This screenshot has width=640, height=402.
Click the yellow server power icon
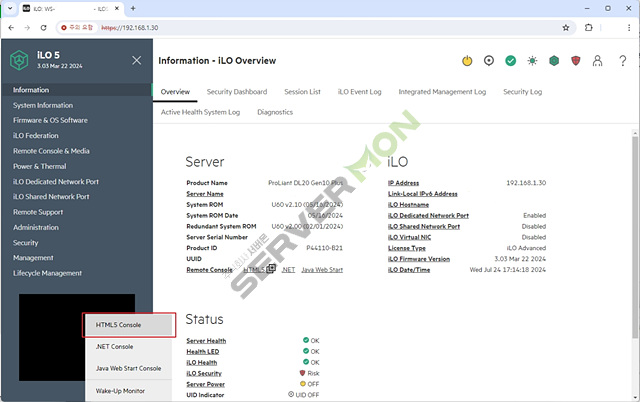[x=467, y=61]
